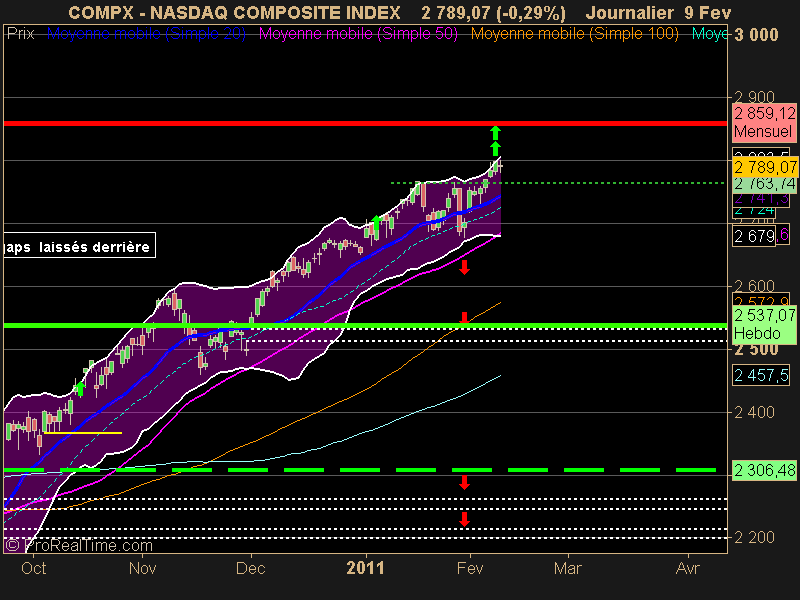Click the 2 600 price axis label

pyautogui.click(x=754, y=286)
